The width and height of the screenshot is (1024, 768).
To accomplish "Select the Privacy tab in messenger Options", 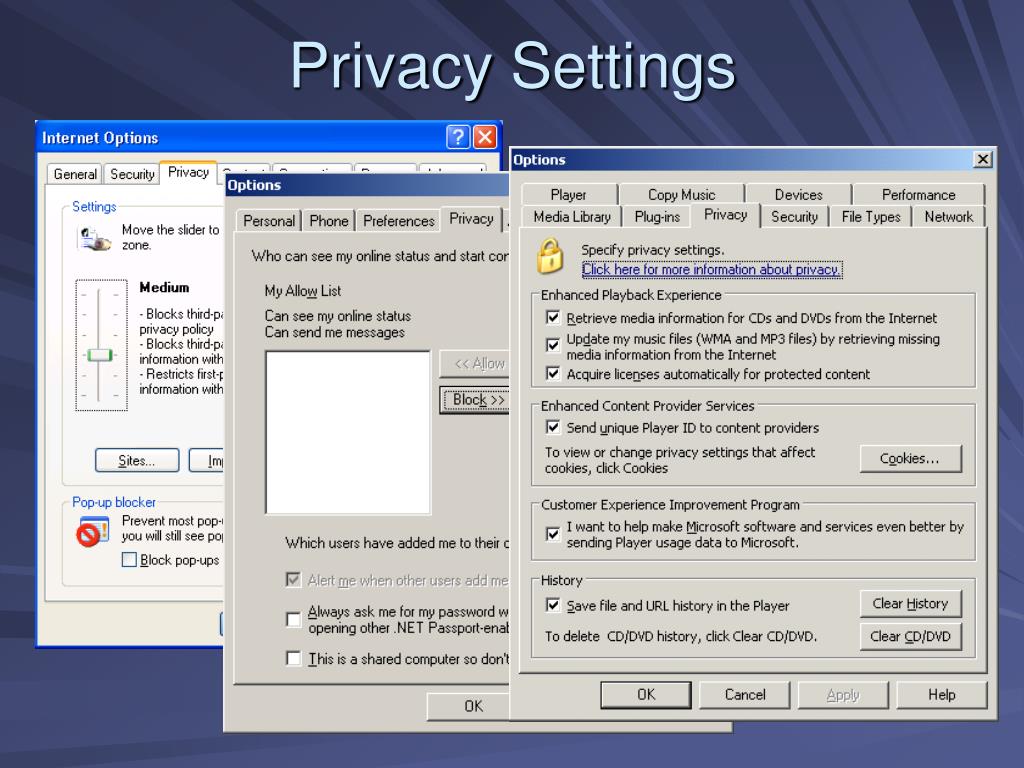I will click(x=471, y=219).
